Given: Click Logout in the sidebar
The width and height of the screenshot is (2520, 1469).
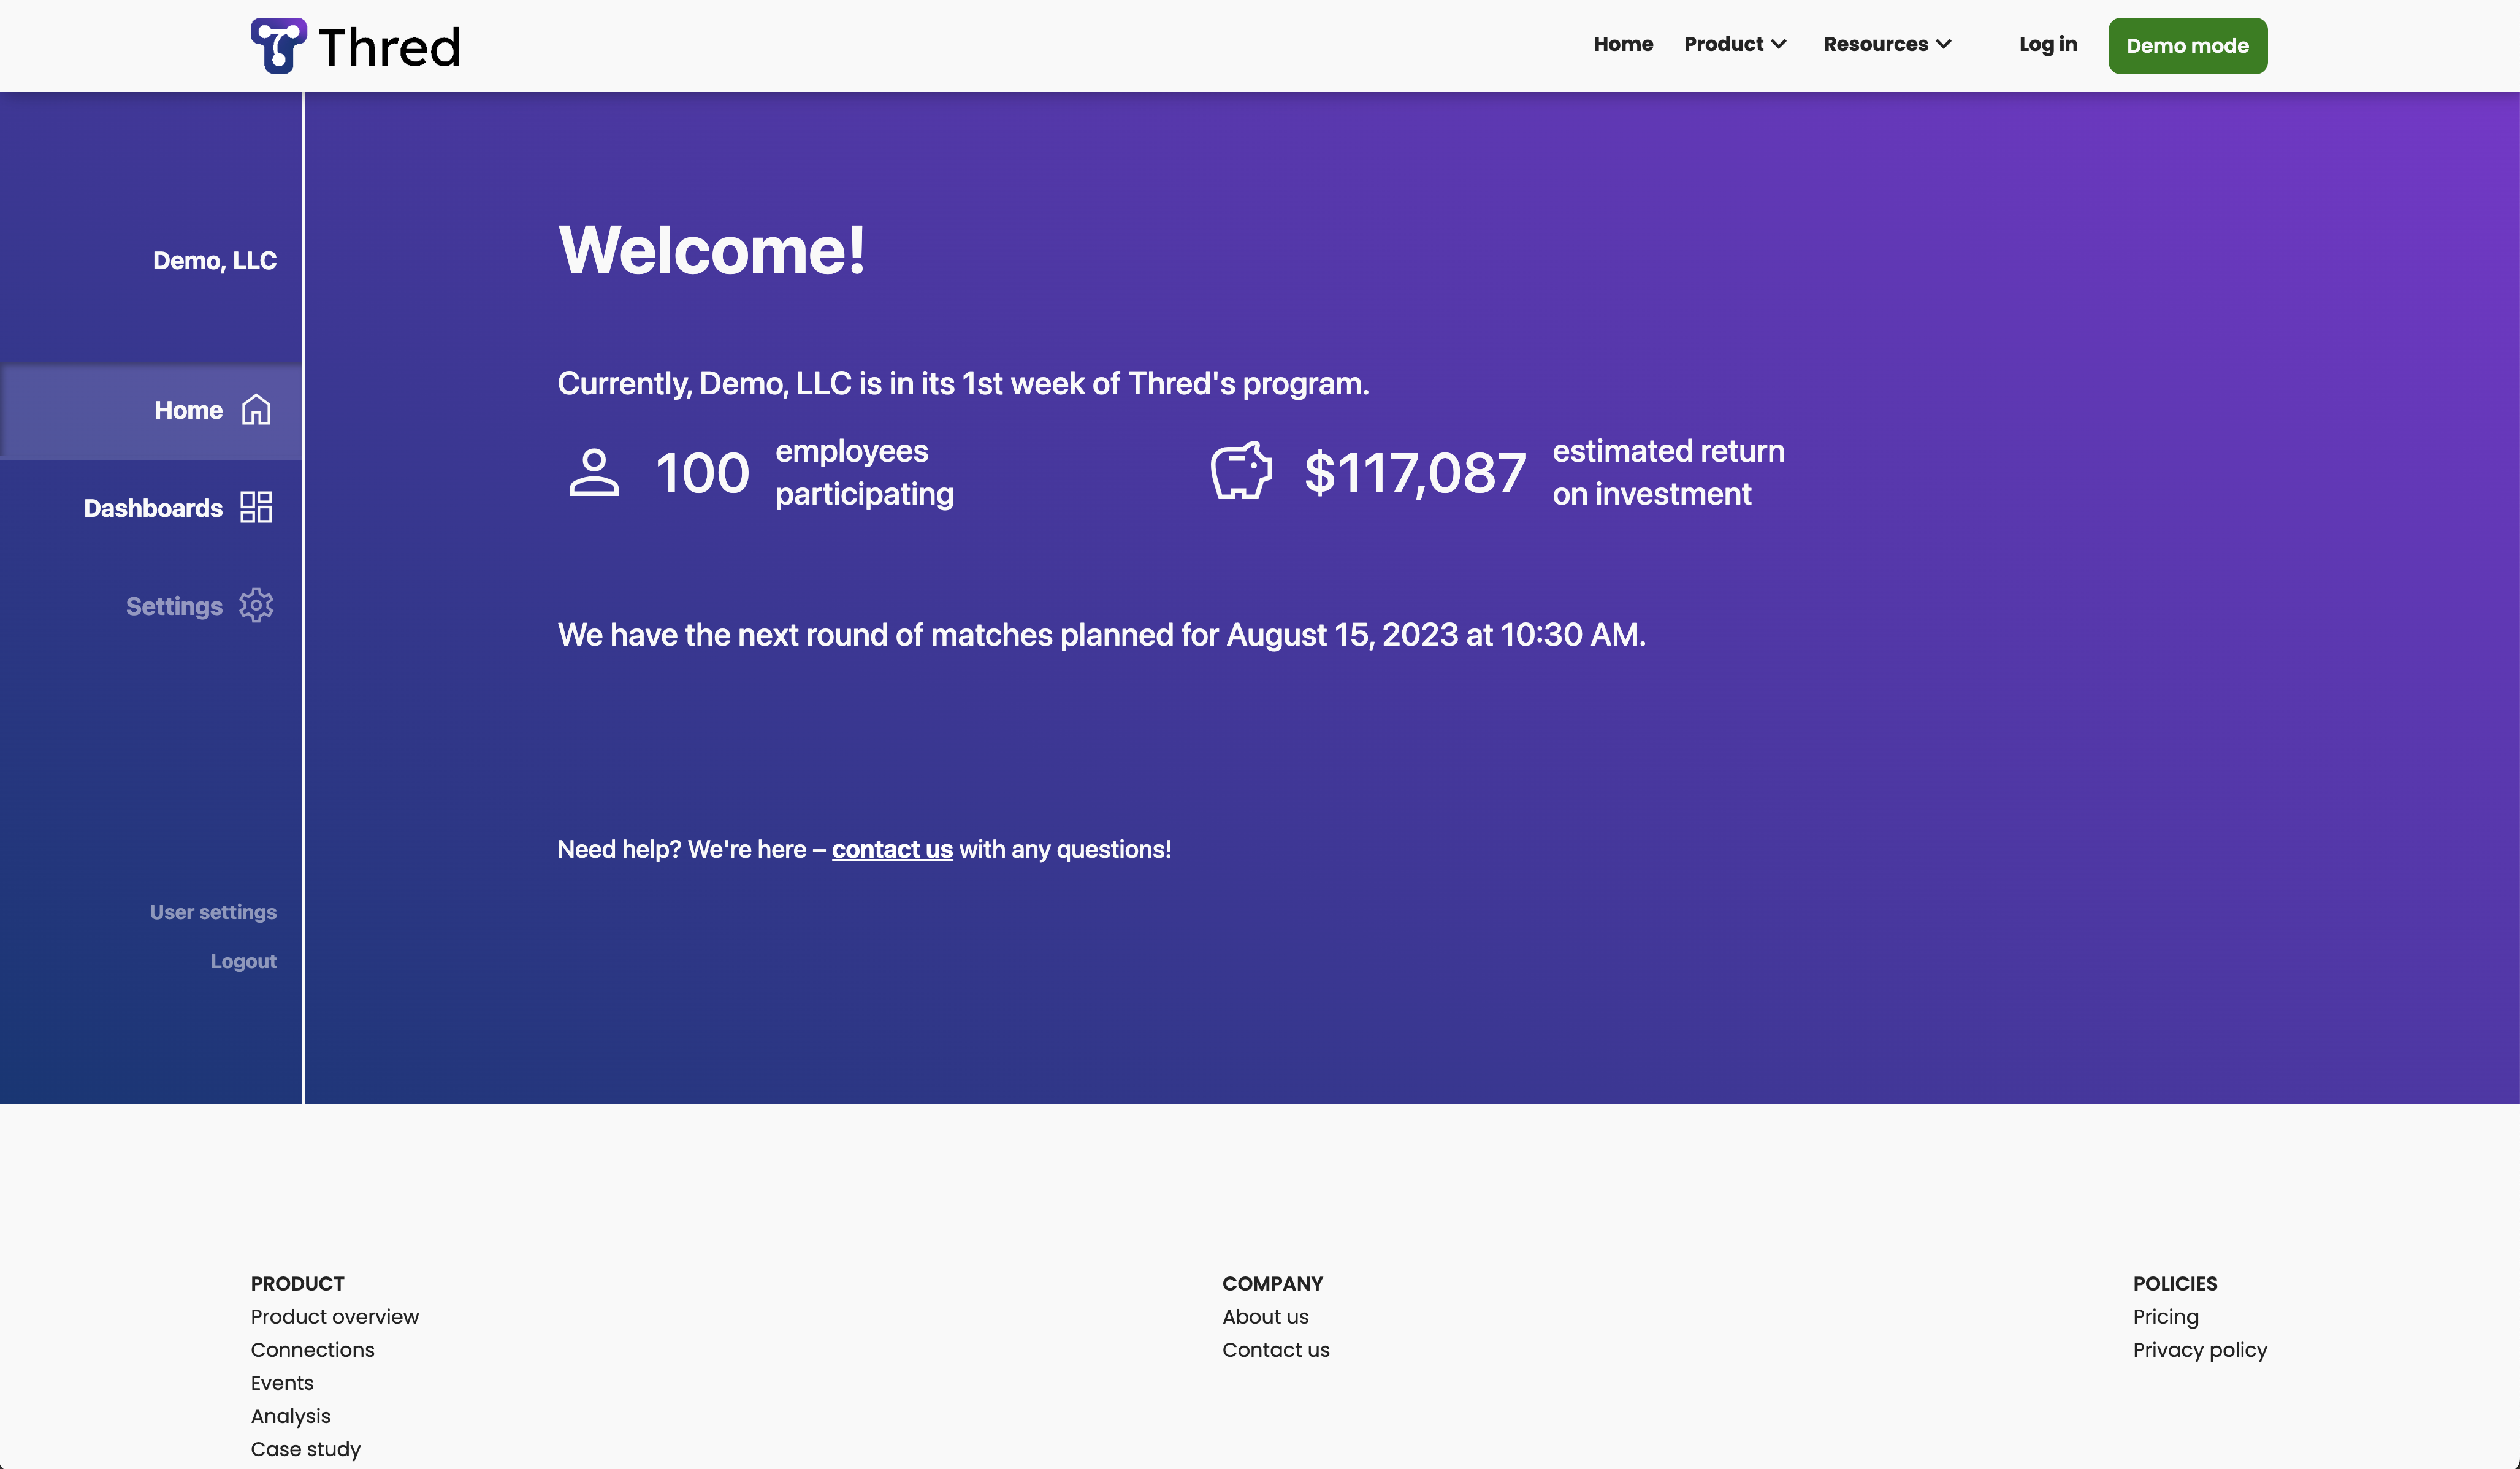Looking at the screenshot, I should 243,961.
